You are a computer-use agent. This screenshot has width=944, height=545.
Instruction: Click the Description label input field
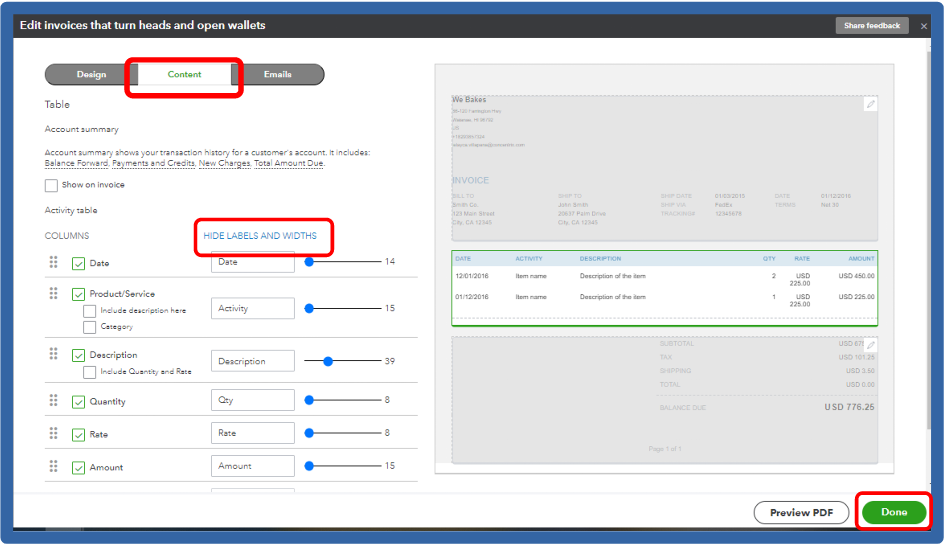(253, 361)
